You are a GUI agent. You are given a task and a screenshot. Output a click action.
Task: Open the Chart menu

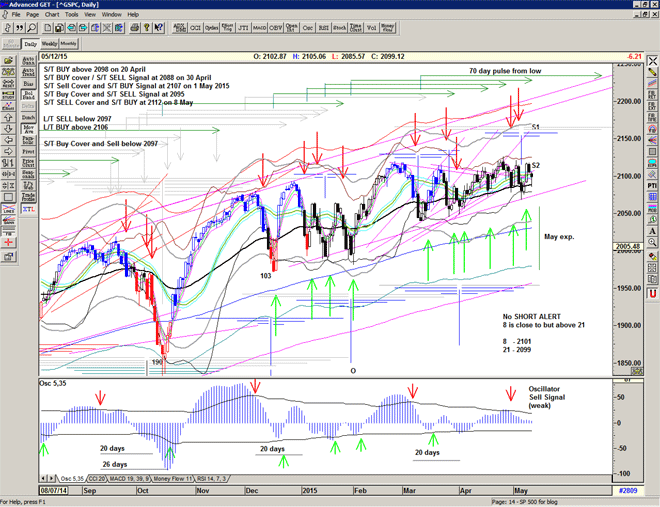click(53, 15)
